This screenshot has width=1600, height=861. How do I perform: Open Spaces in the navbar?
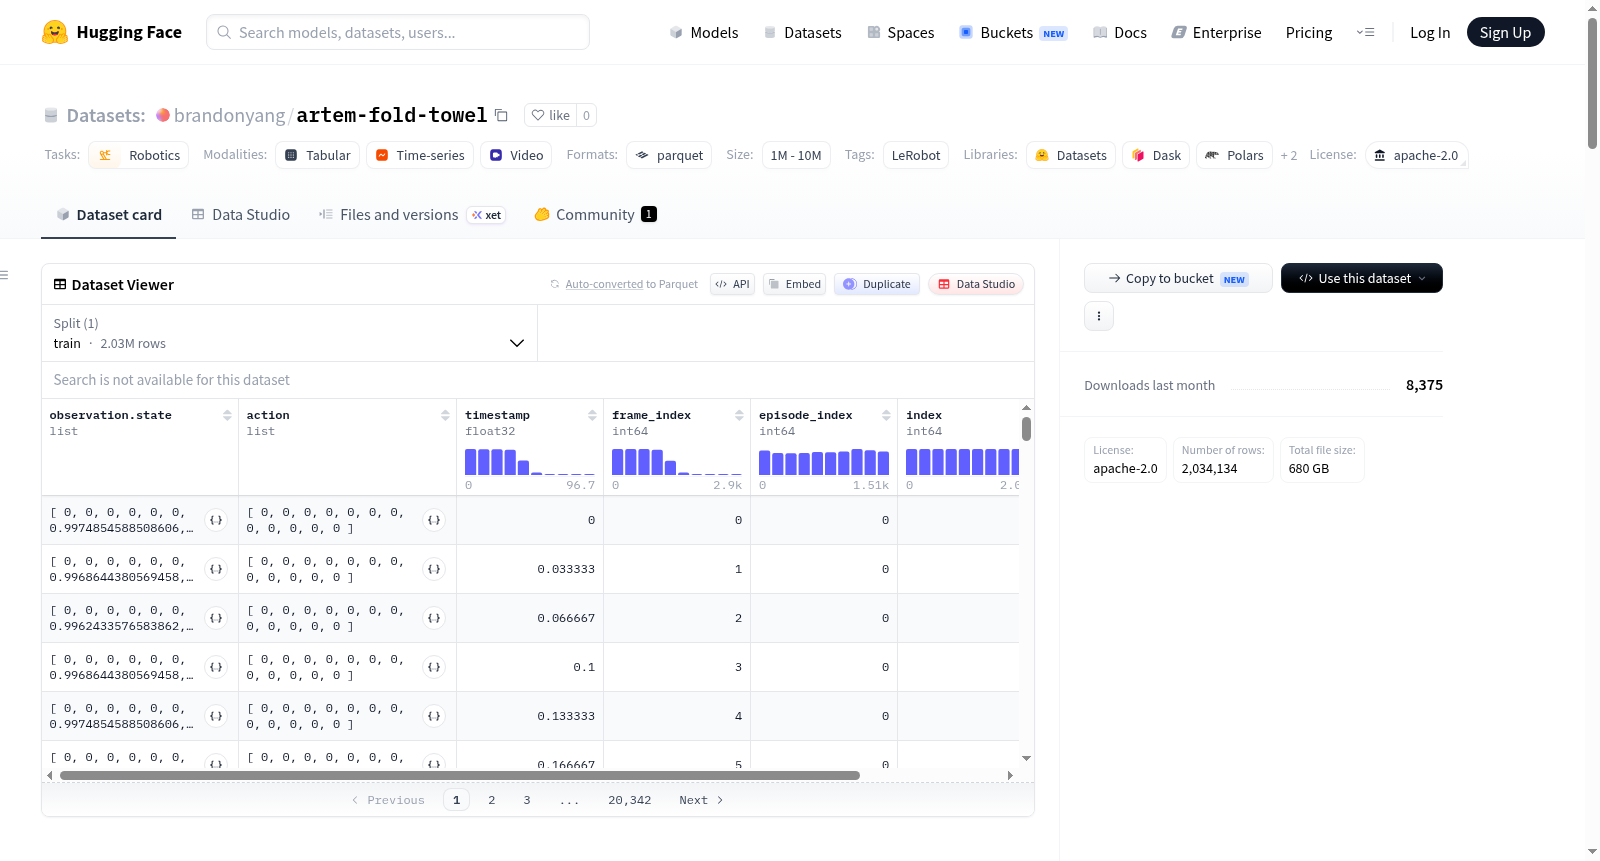pyautogui.click(x=900, y=32)
